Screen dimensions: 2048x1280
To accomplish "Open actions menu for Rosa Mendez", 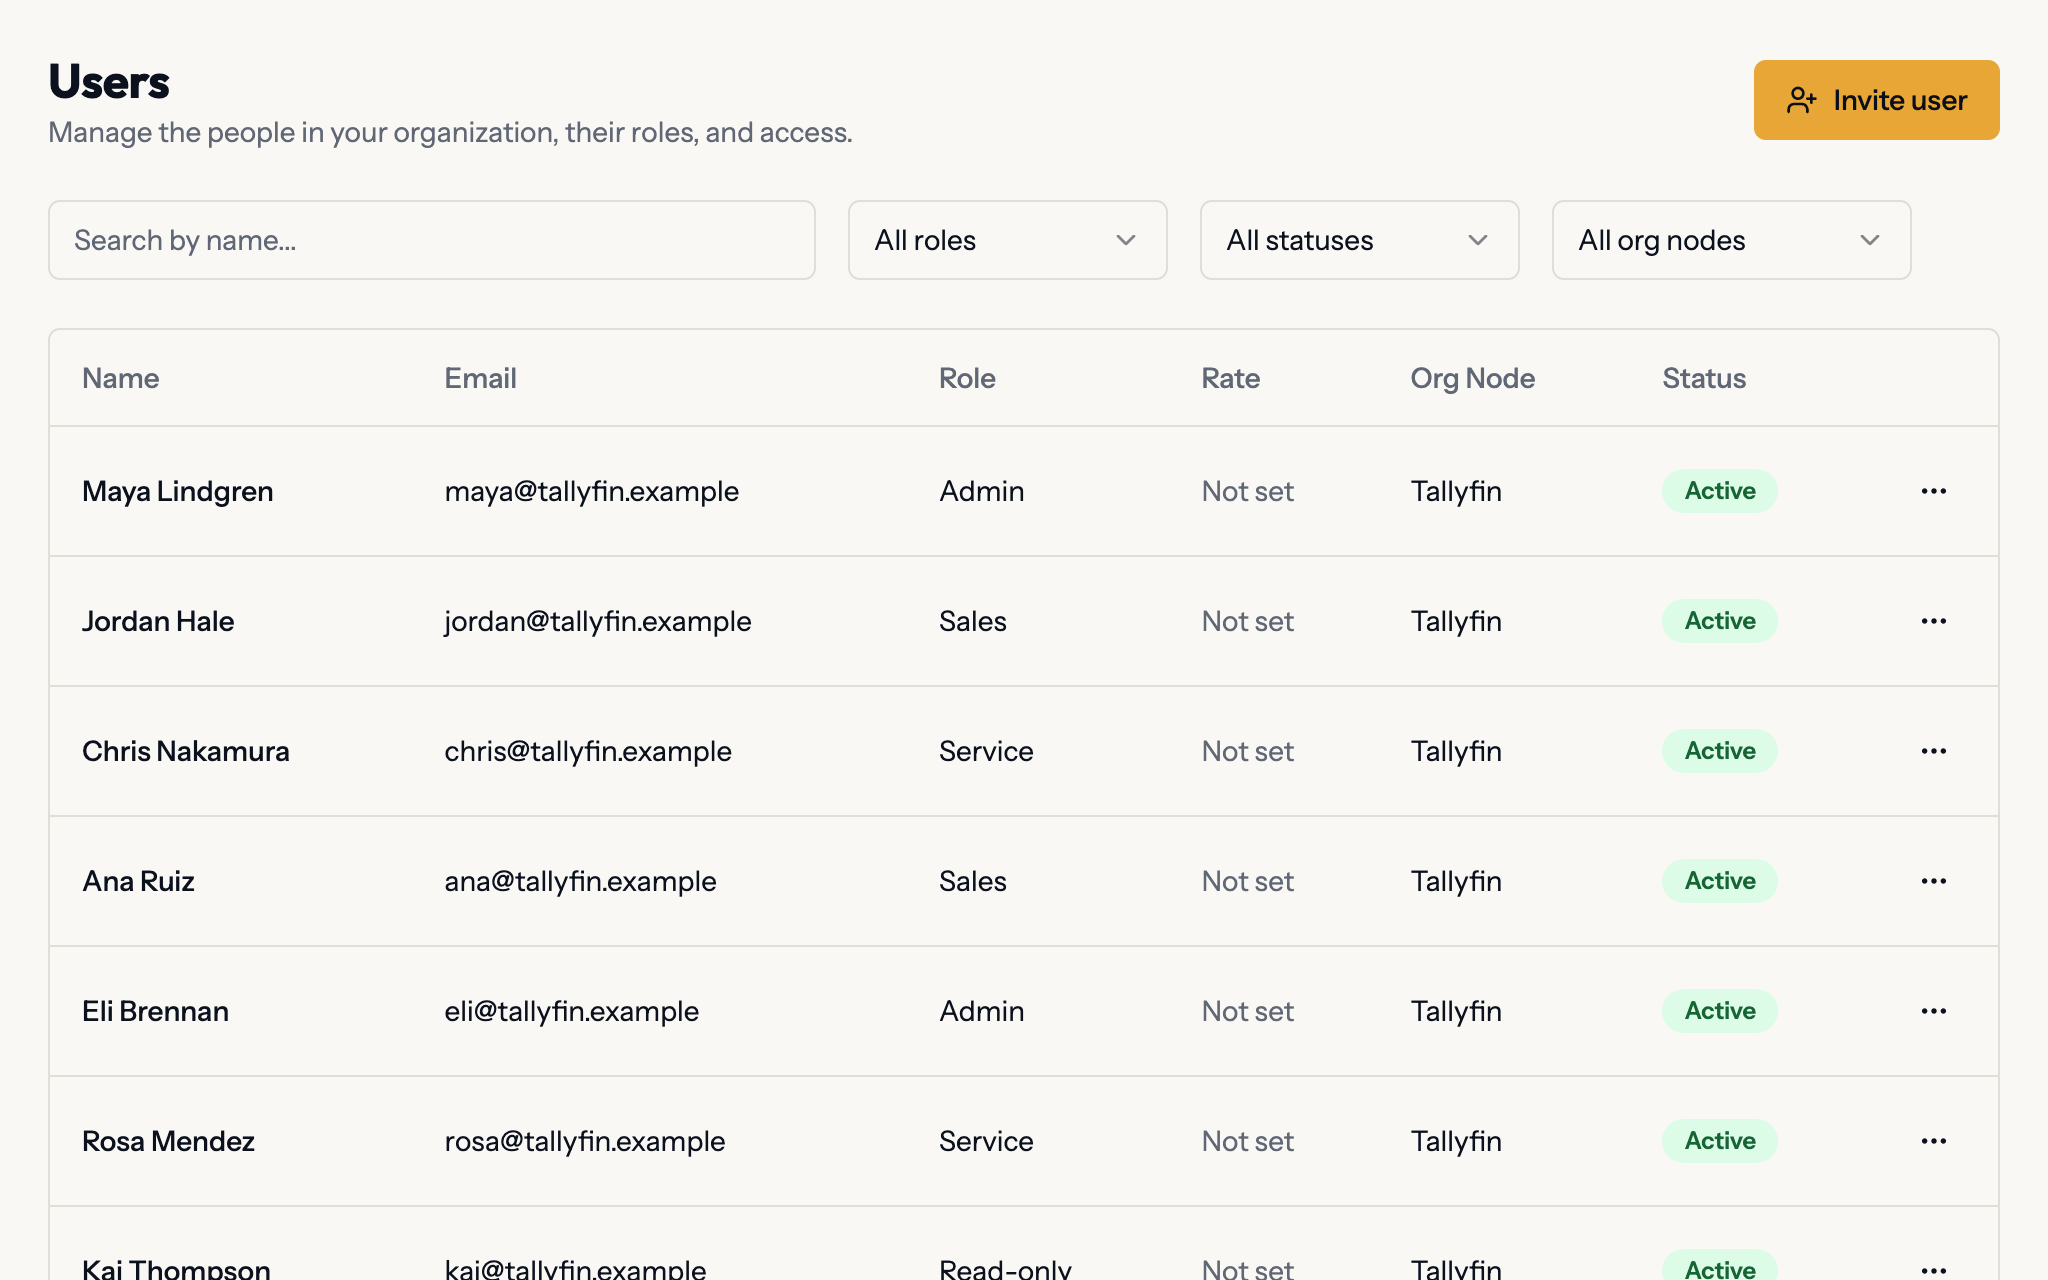I will pyautogui.click(x=1933, y=1141).
